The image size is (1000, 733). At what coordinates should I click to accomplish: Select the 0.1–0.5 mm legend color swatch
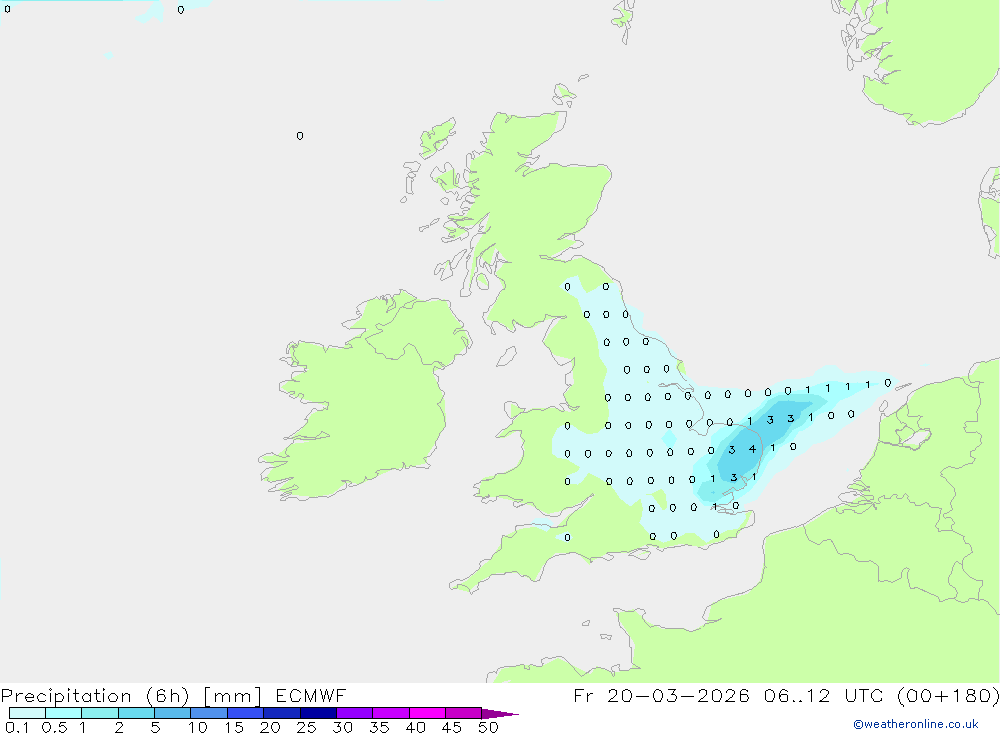point(27,713)
